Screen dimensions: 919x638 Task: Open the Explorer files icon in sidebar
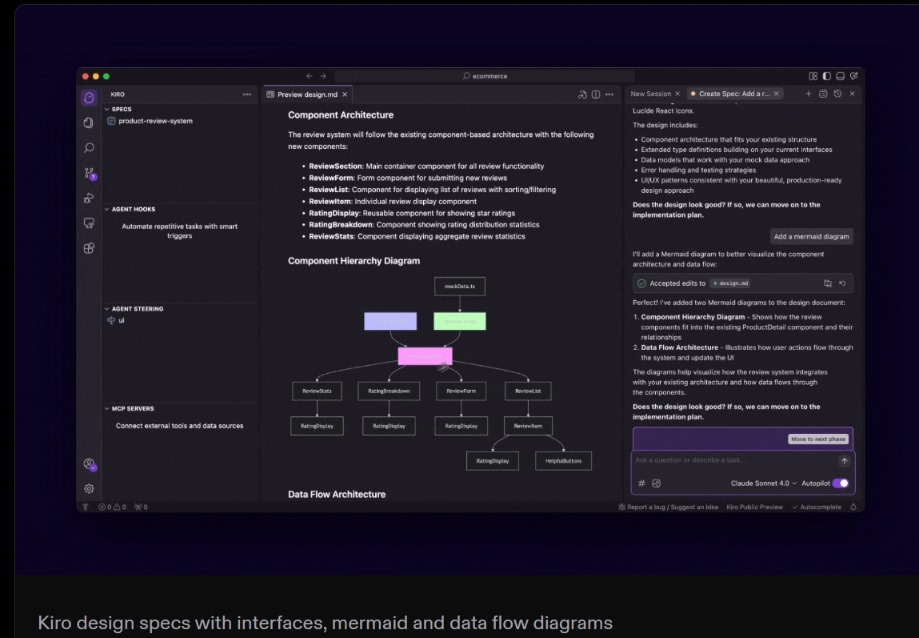[x=89, y=122]
